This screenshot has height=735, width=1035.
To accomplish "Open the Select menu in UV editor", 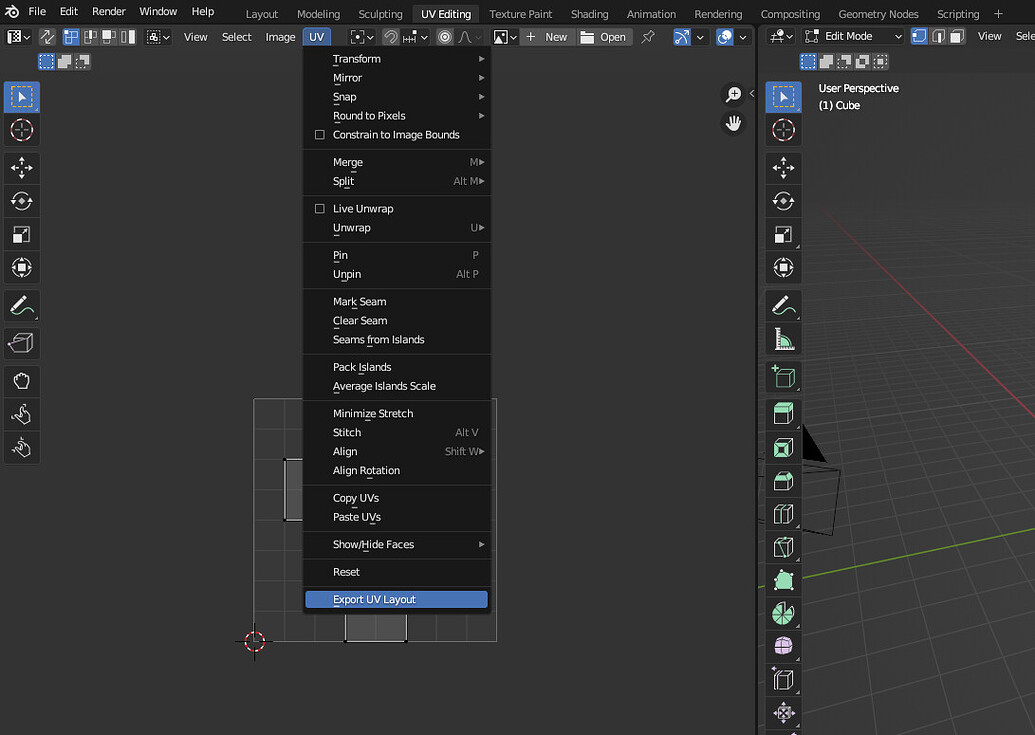I will click(236, 37).
